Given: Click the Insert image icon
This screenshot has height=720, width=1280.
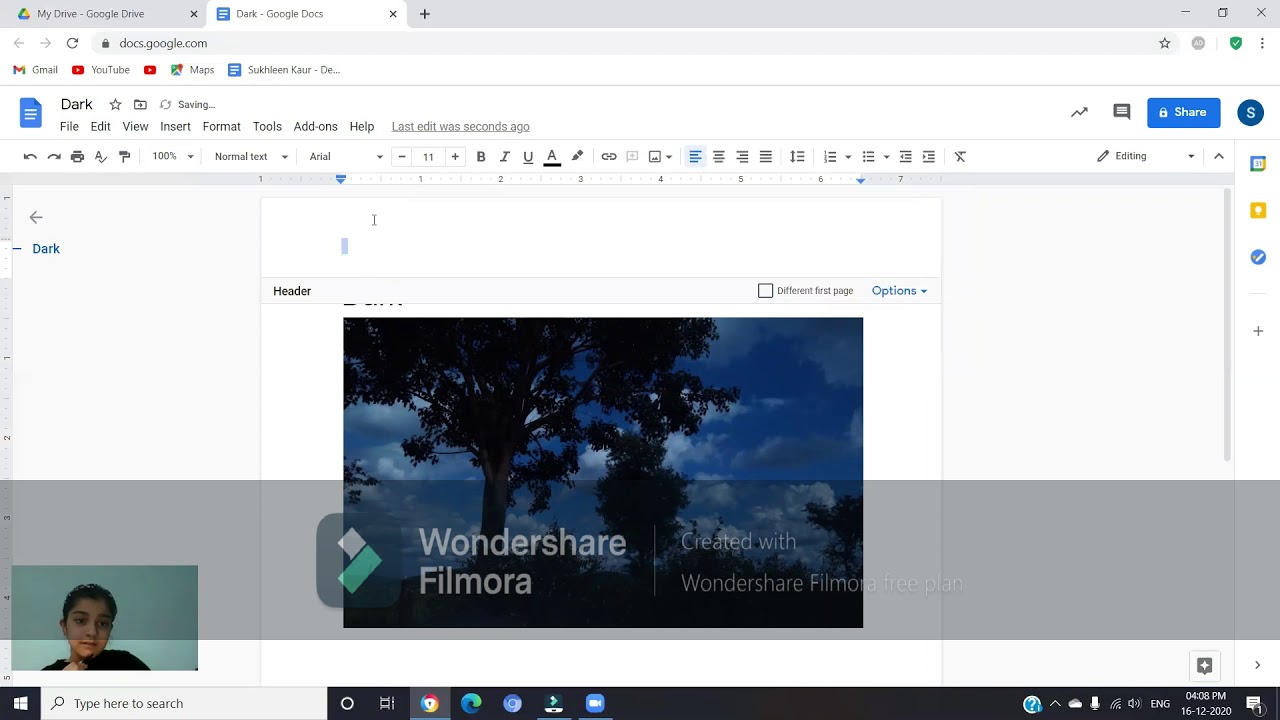Looking at the screenshot, I should tap(655, 156).
